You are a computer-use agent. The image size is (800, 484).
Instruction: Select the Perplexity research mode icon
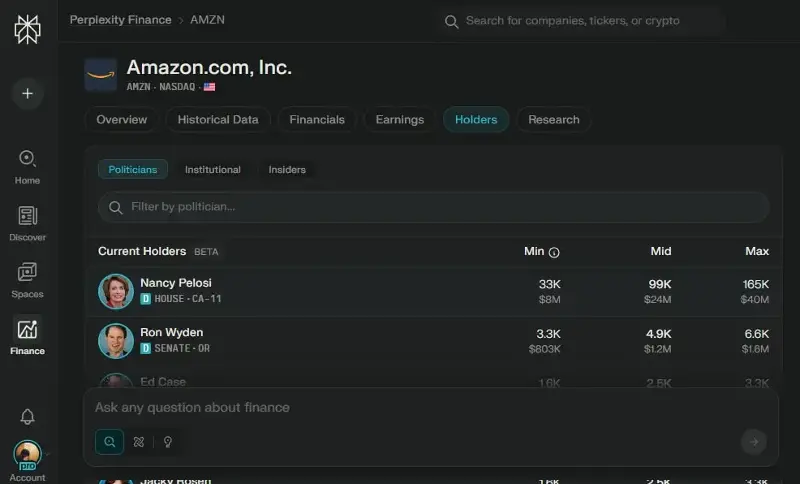pyautogui.click(x=139, y=442)
